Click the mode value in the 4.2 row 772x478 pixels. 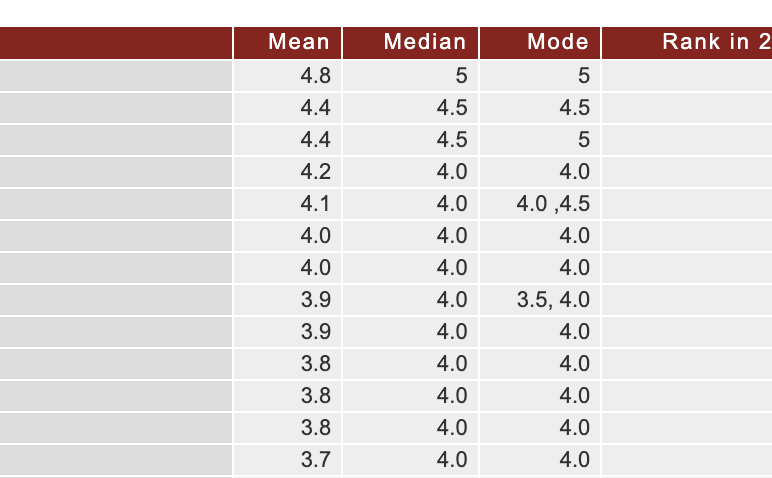click(x=574, y=172)
